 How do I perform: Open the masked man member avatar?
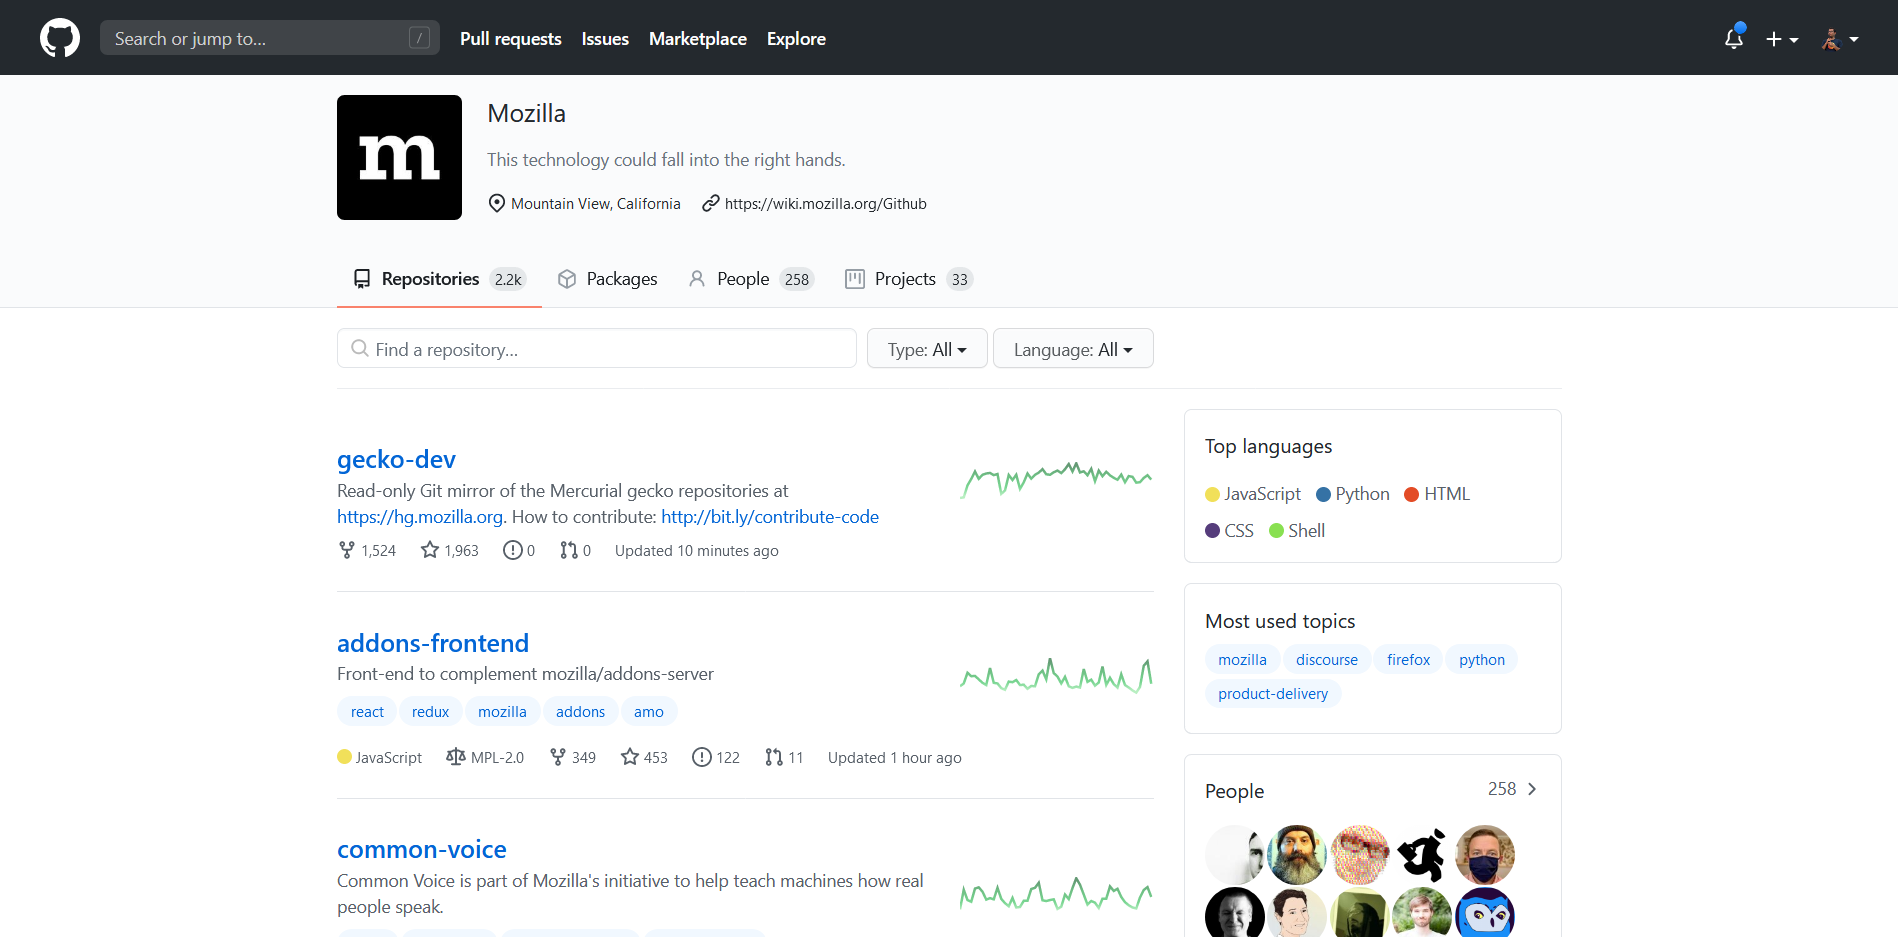(1485, 855)
